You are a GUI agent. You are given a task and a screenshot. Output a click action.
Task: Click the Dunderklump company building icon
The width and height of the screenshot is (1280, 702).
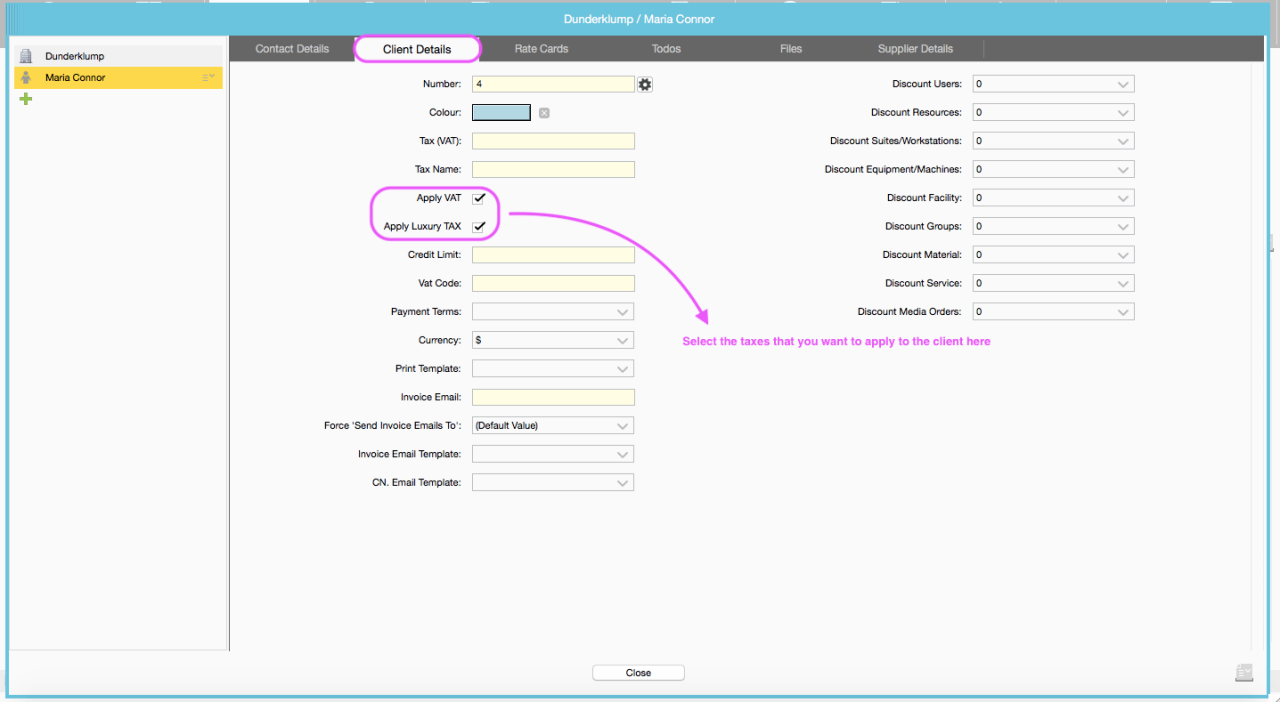tap(26, 57)
